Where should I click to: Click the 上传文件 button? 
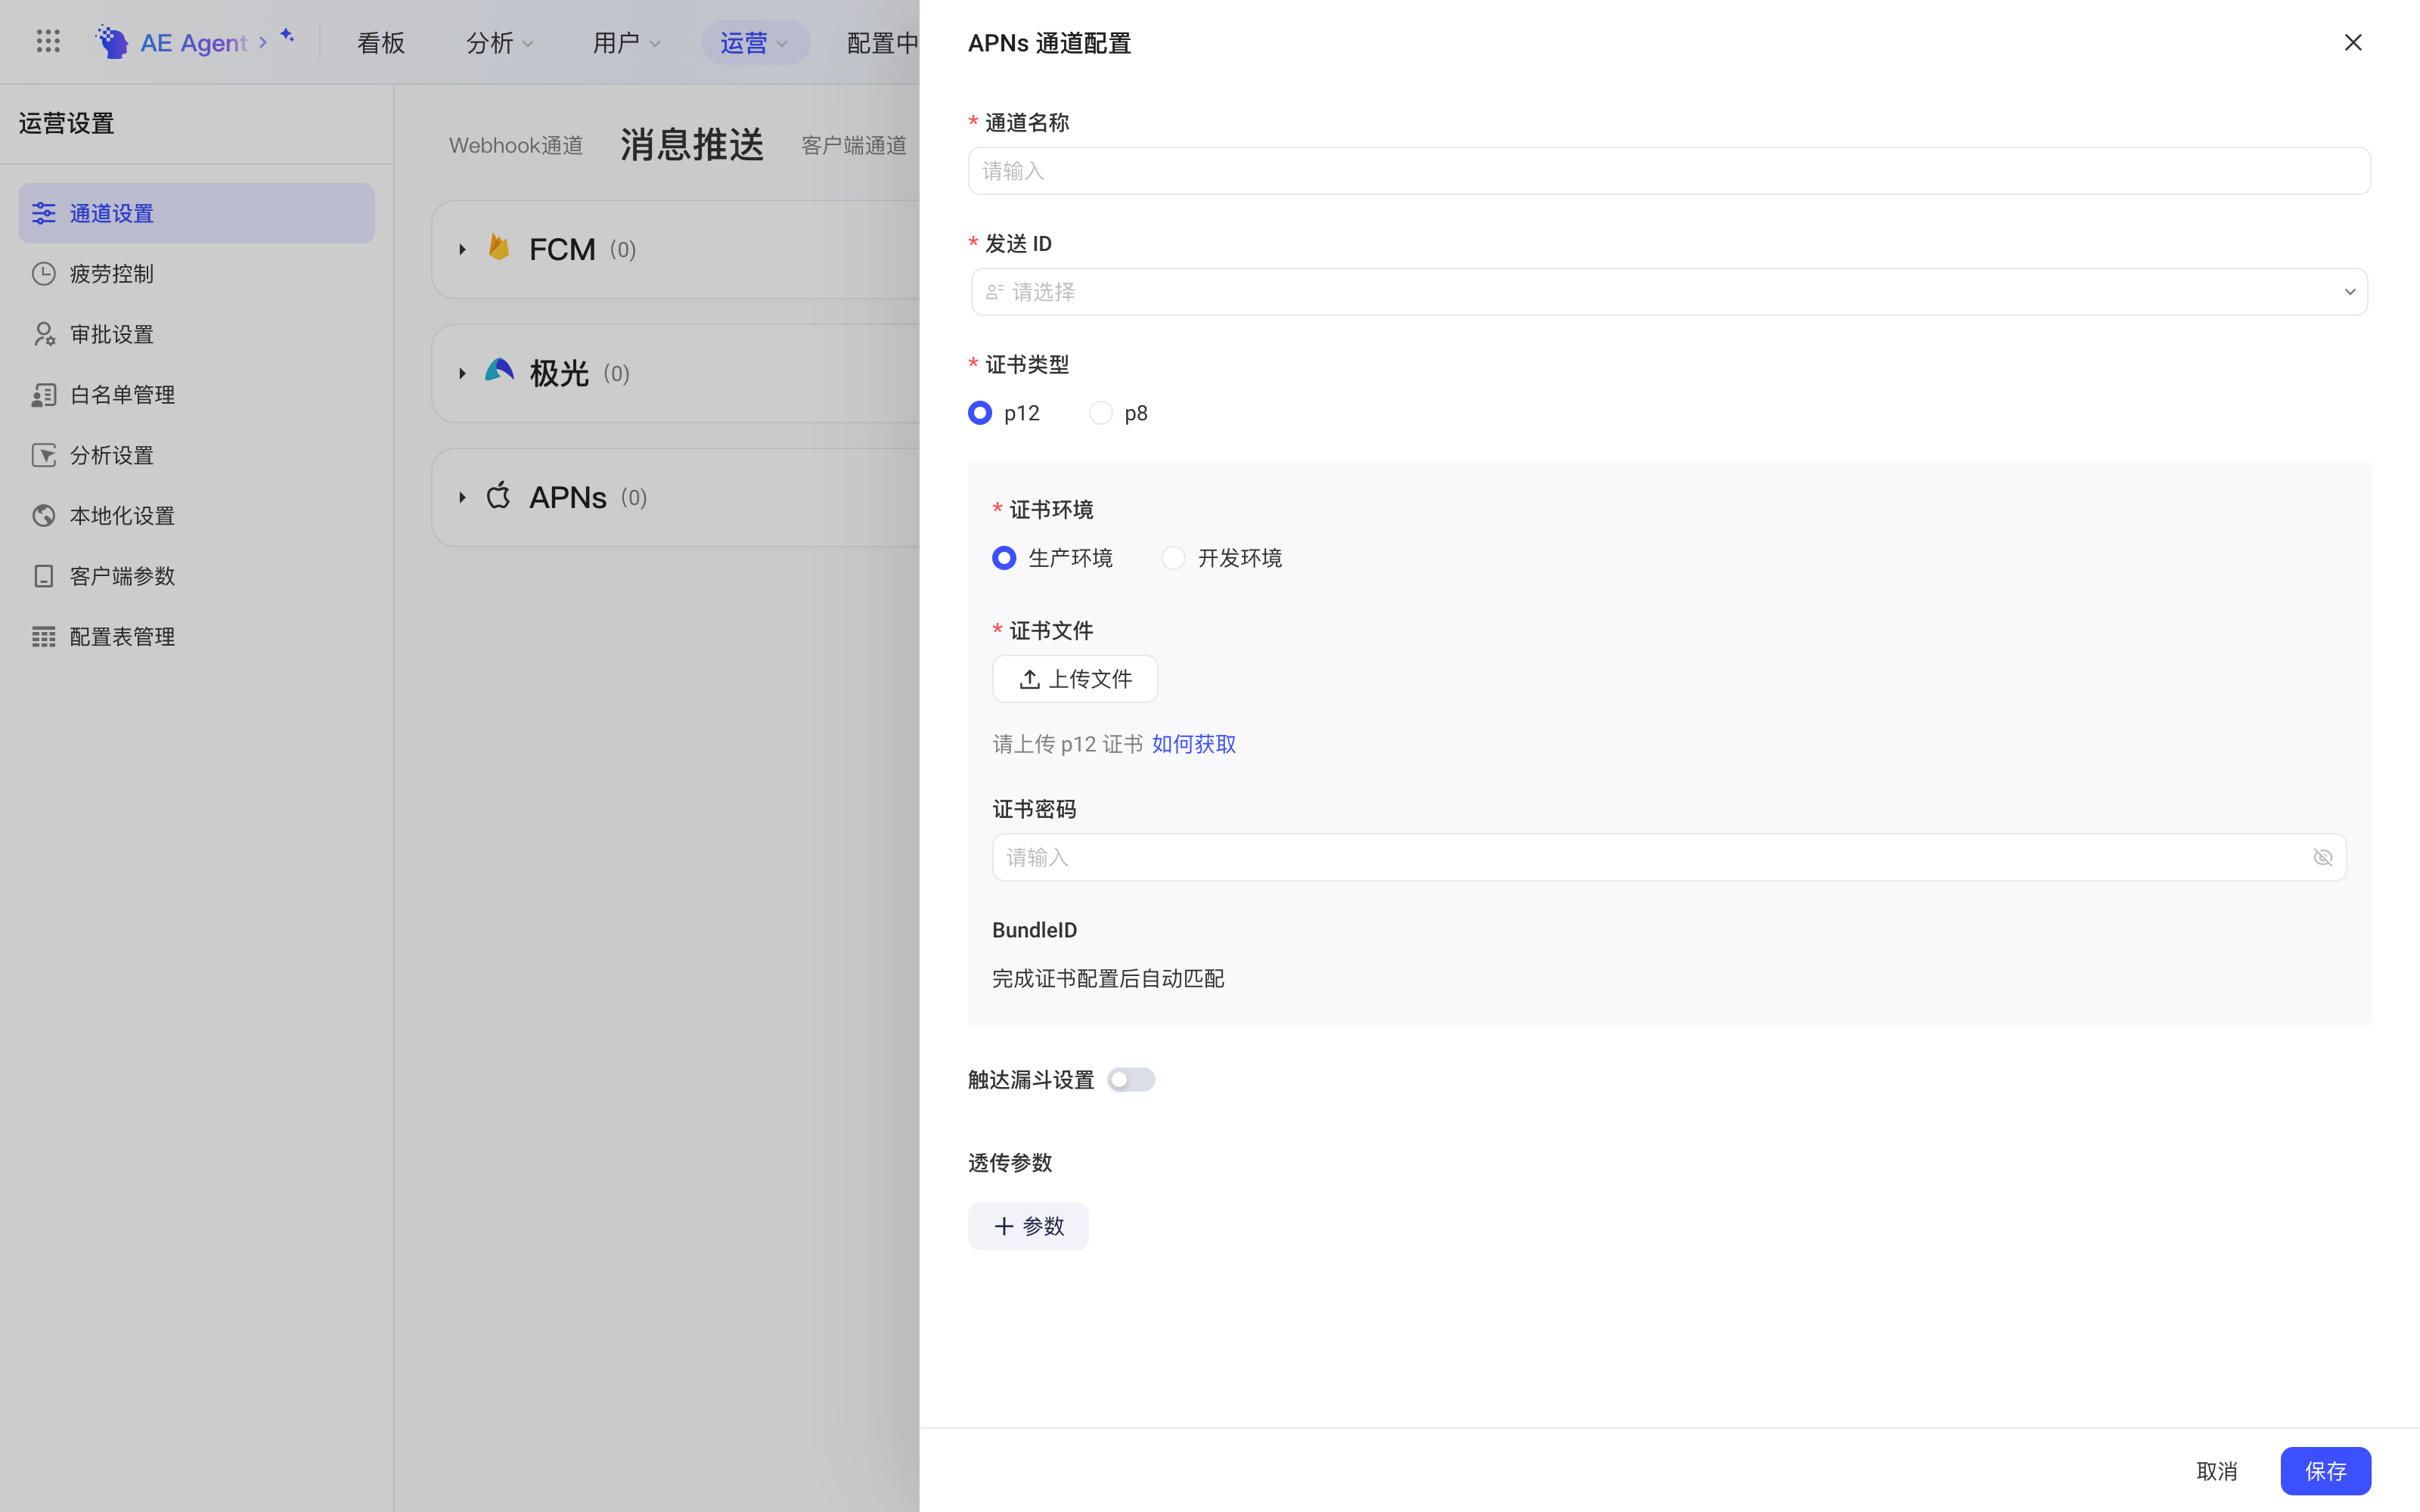[x=1075, y=679]
